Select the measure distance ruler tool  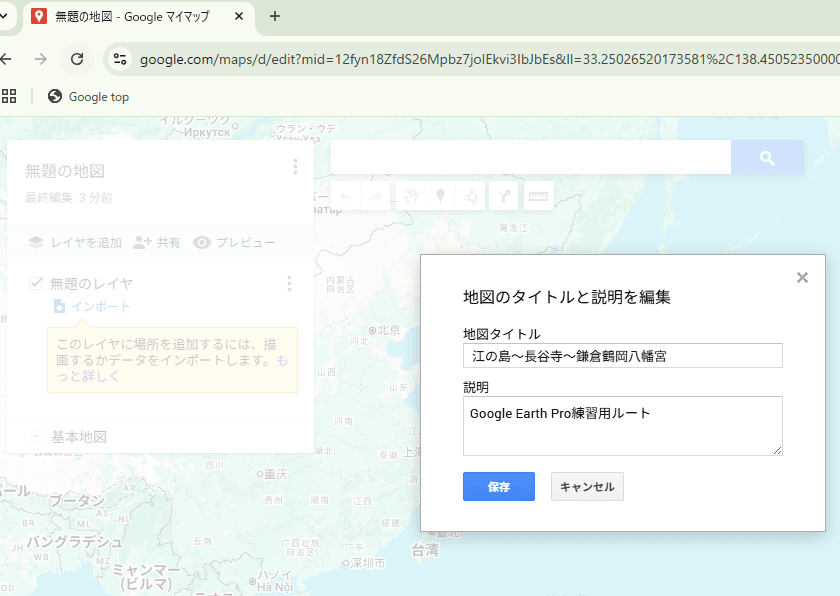(538, 197)
